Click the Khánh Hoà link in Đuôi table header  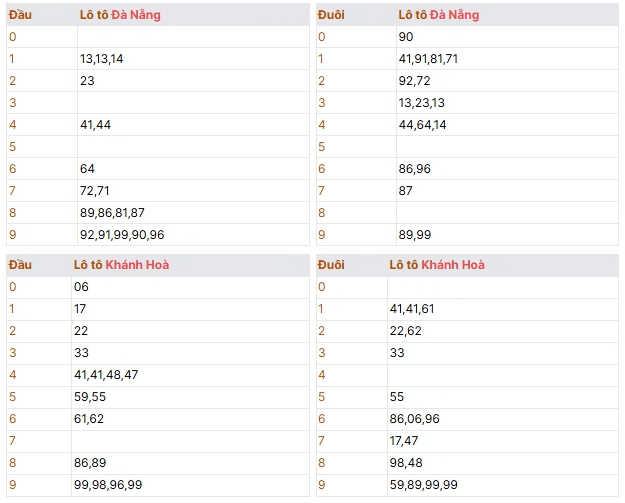(x=453, y=265)
